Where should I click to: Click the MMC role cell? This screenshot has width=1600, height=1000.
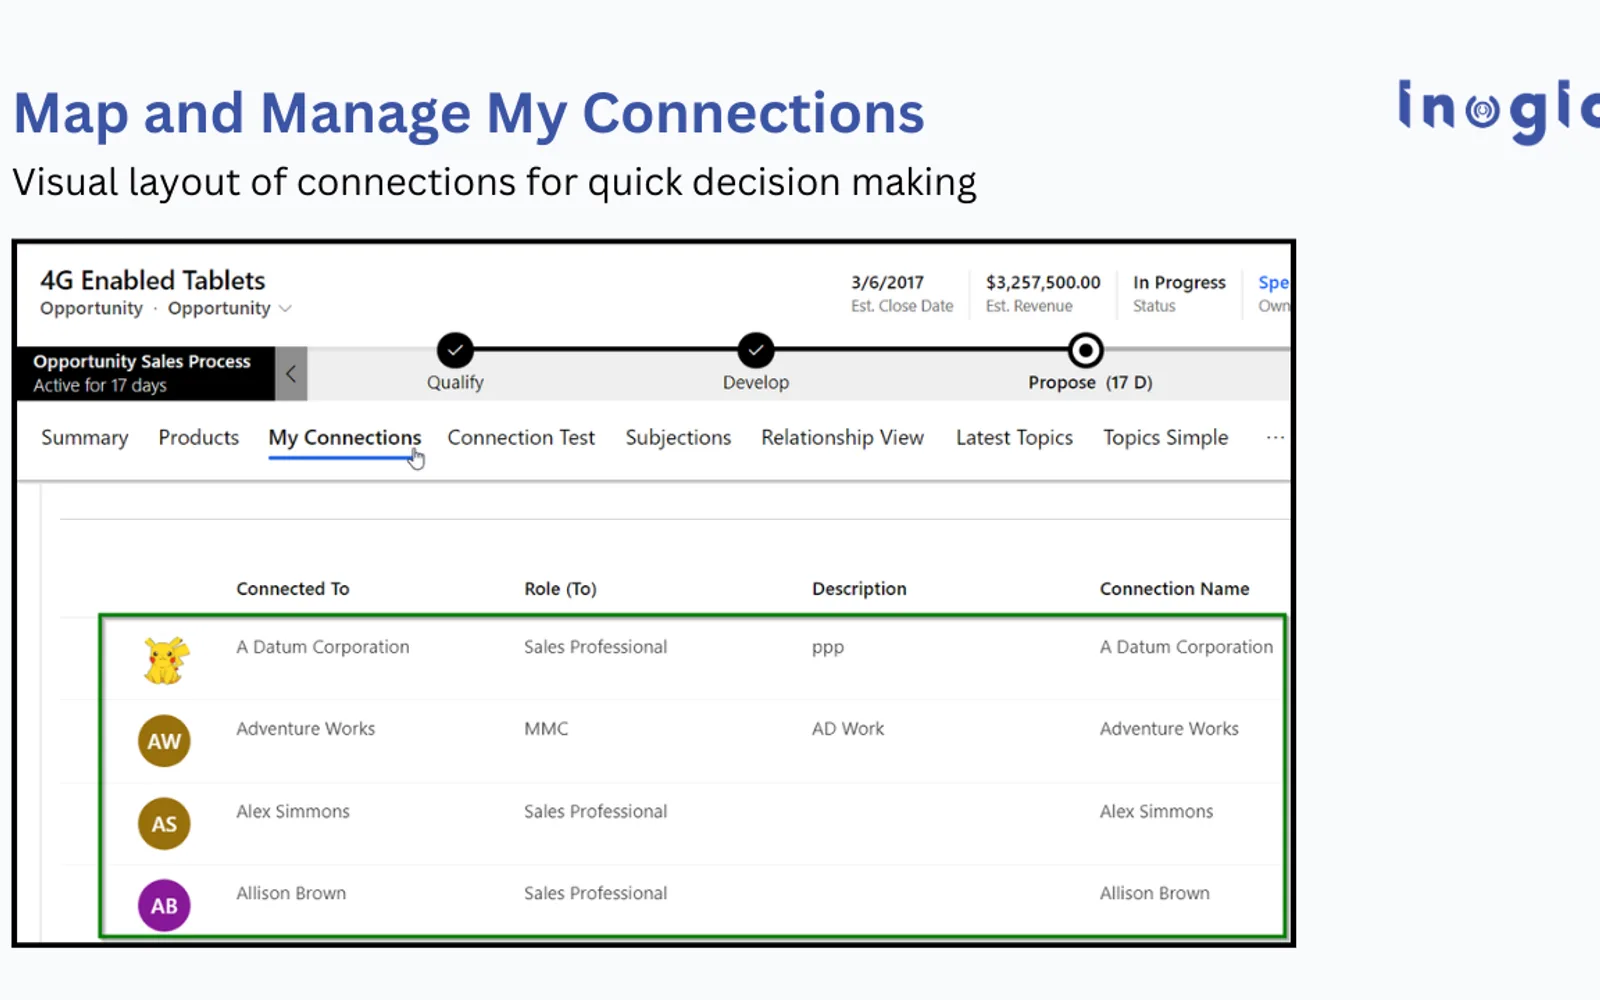(x=546, y=729)
